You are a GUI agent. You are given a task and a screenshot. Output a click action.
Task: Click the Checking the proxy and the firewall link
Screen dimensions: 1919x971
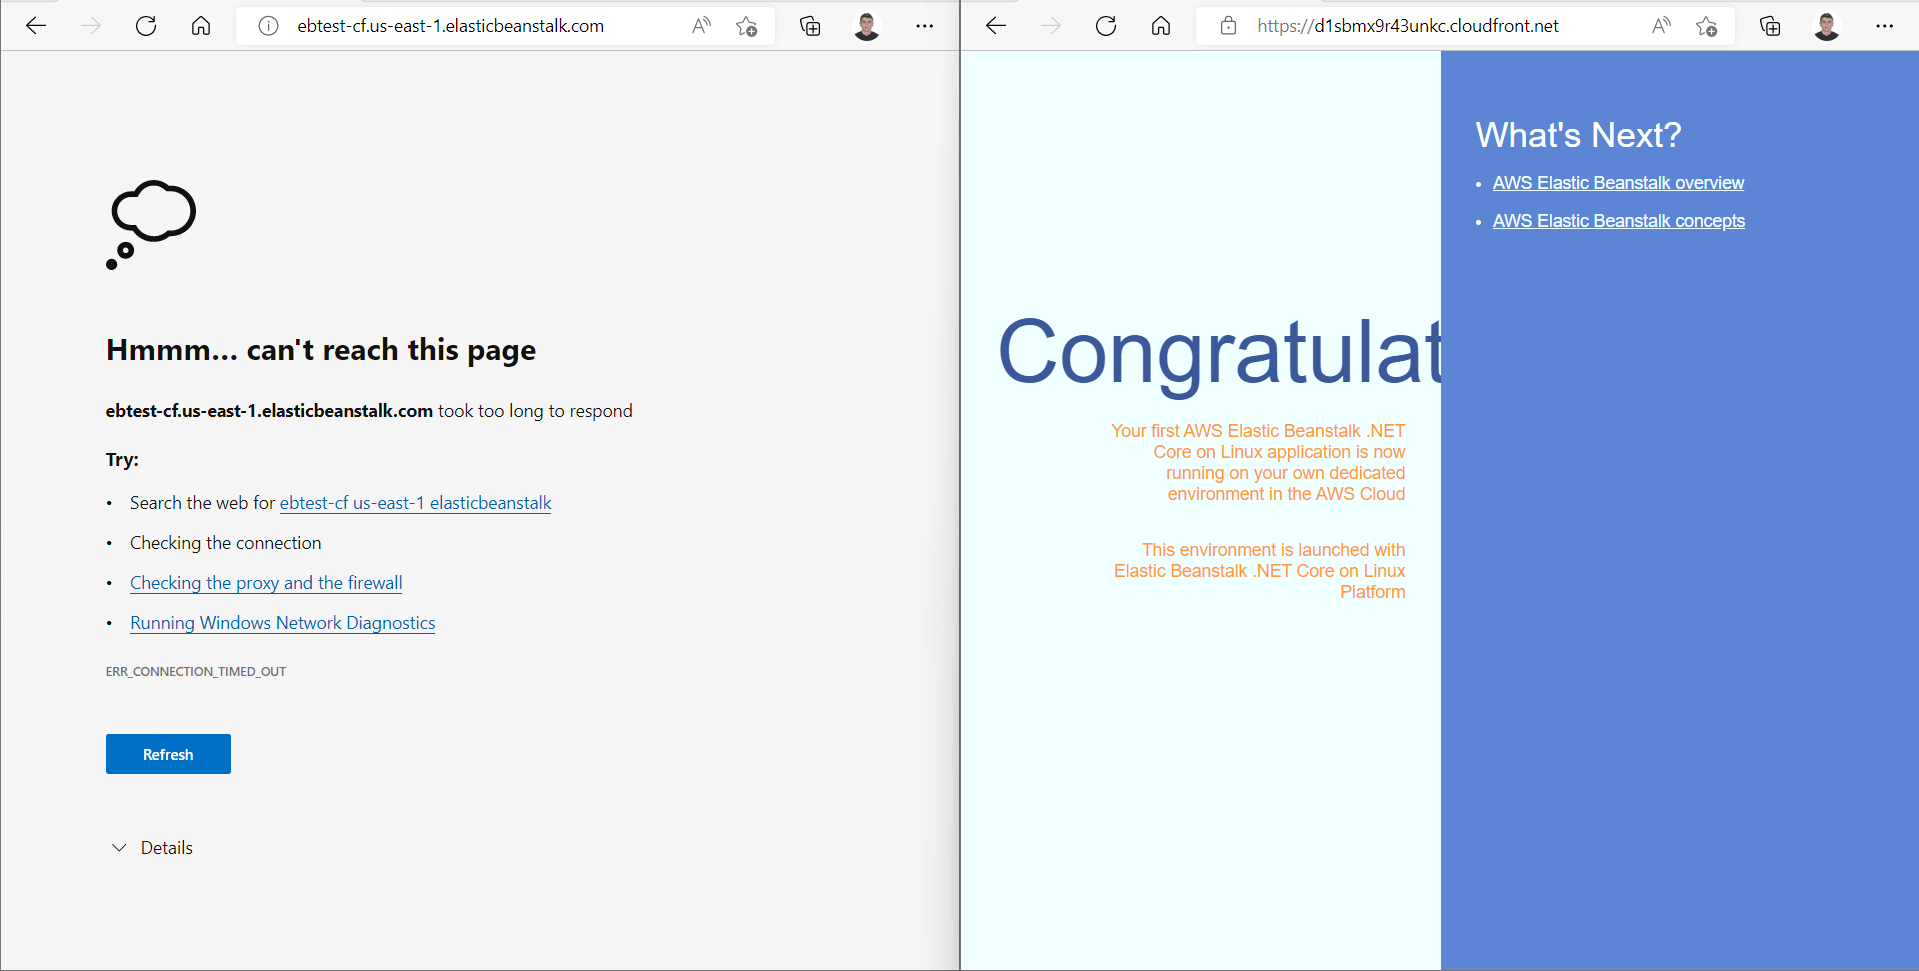265,583
